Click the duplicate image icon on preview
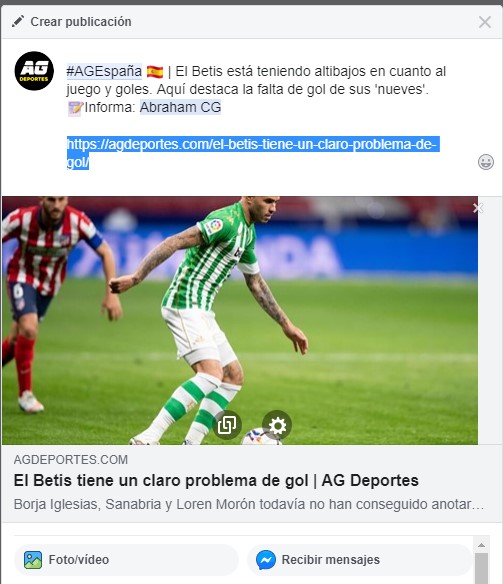 [x=227, y=425]
